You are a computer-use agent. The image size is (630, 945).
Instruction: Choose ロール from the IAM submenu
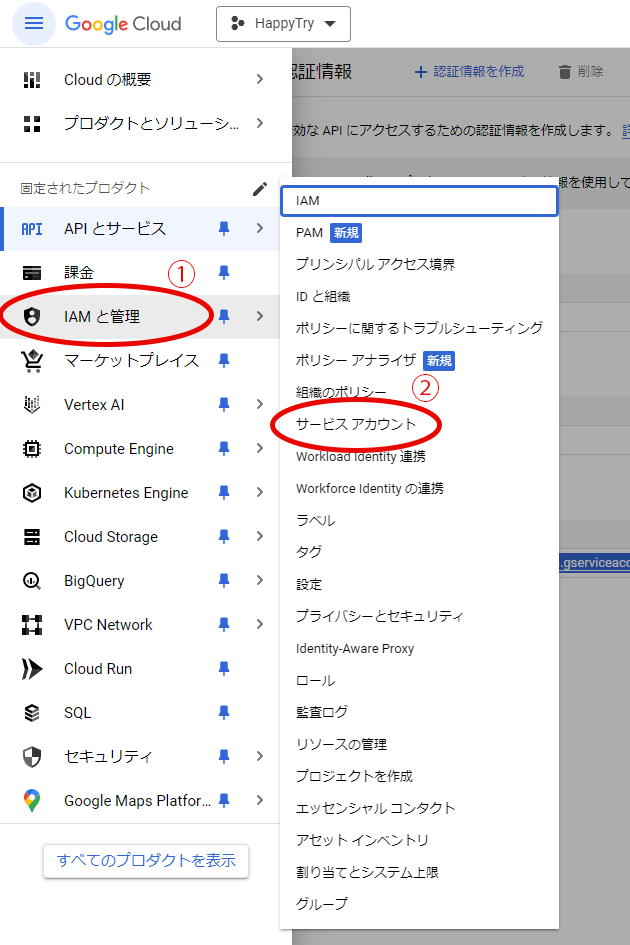click(x=315, y=680)
